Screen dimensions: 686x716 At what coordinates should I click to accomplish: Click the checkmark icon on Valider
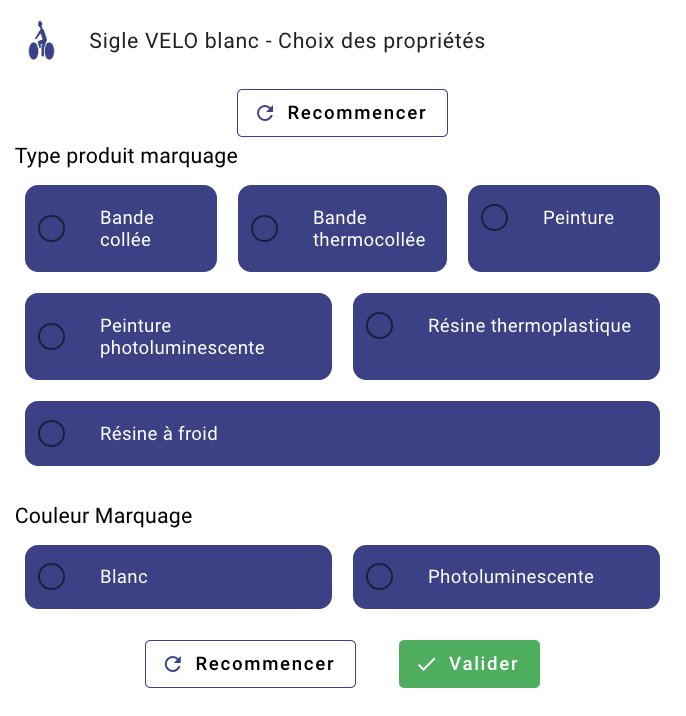click(427, 664)
